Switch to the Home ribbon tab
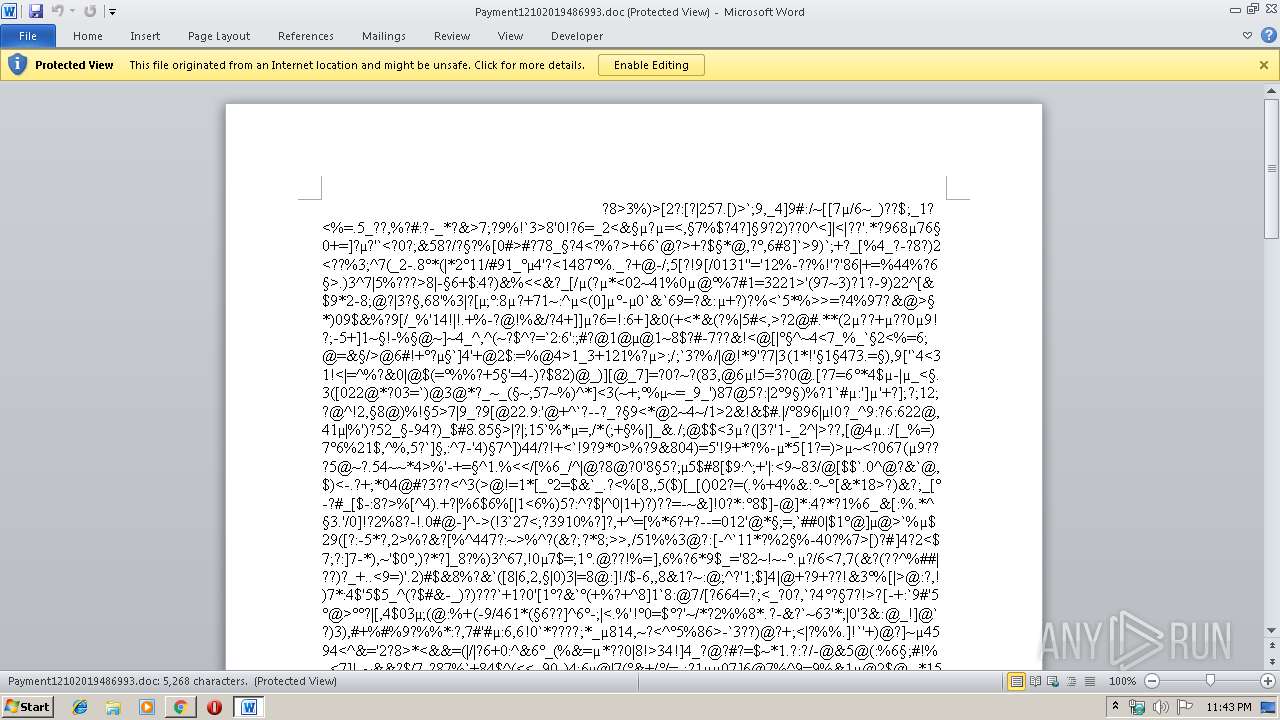This screenshot has height=720, width=1280. click(88, 36)
